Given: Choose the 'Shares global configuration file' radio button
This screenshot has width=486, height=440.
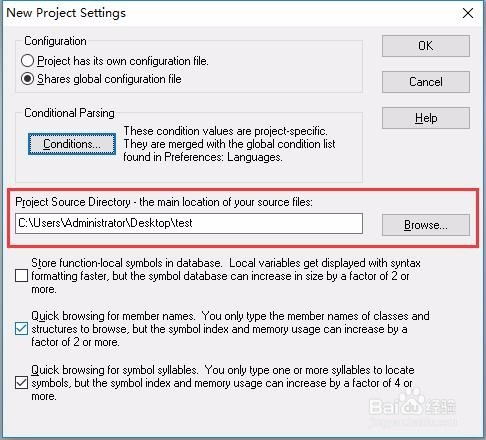Looking at the screenshot, I should click(27, 79).
